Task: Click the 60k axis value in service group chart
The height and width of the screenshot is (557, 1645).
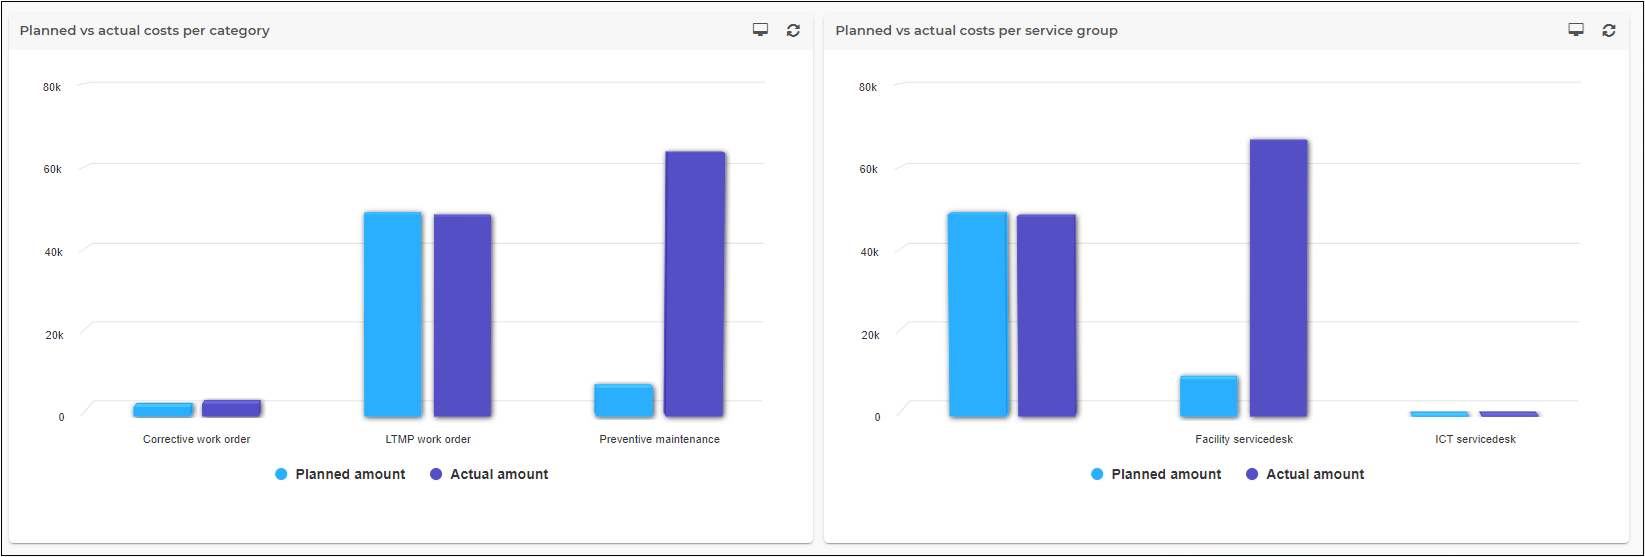Action: (x=868, y=169)
